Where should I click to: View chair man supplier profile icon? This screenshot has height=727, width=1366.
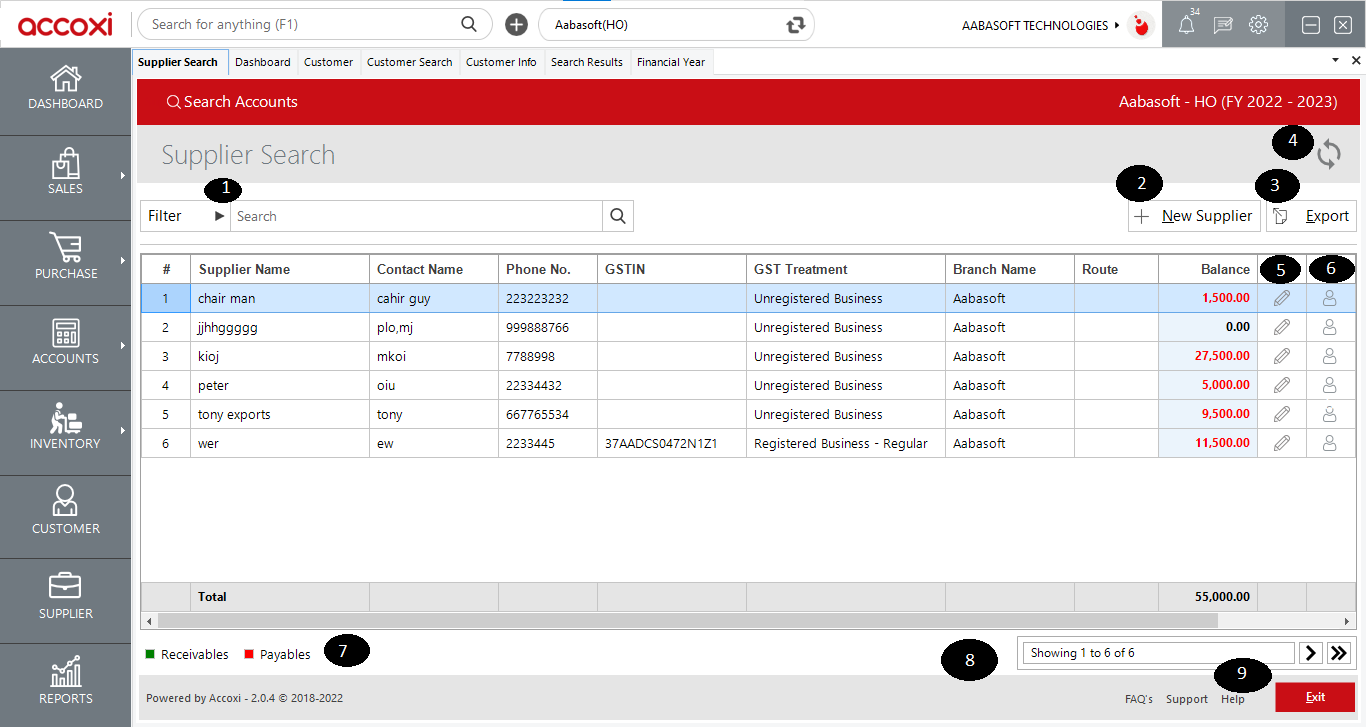1330,298
